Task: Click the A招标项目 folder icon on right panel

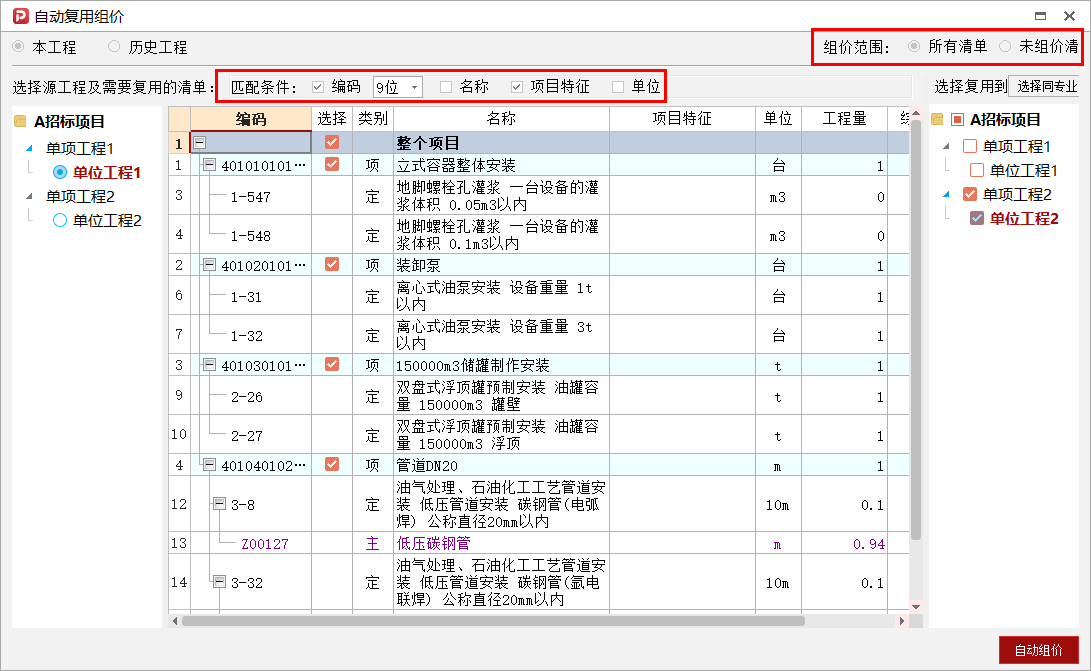Action: click(937, 120)
